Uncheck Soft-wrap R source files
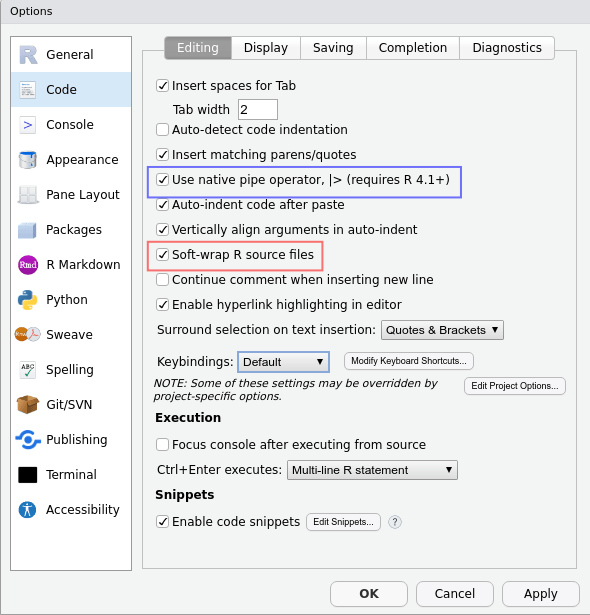The width and height of the screenshot is (590, 615). [162, 255]
